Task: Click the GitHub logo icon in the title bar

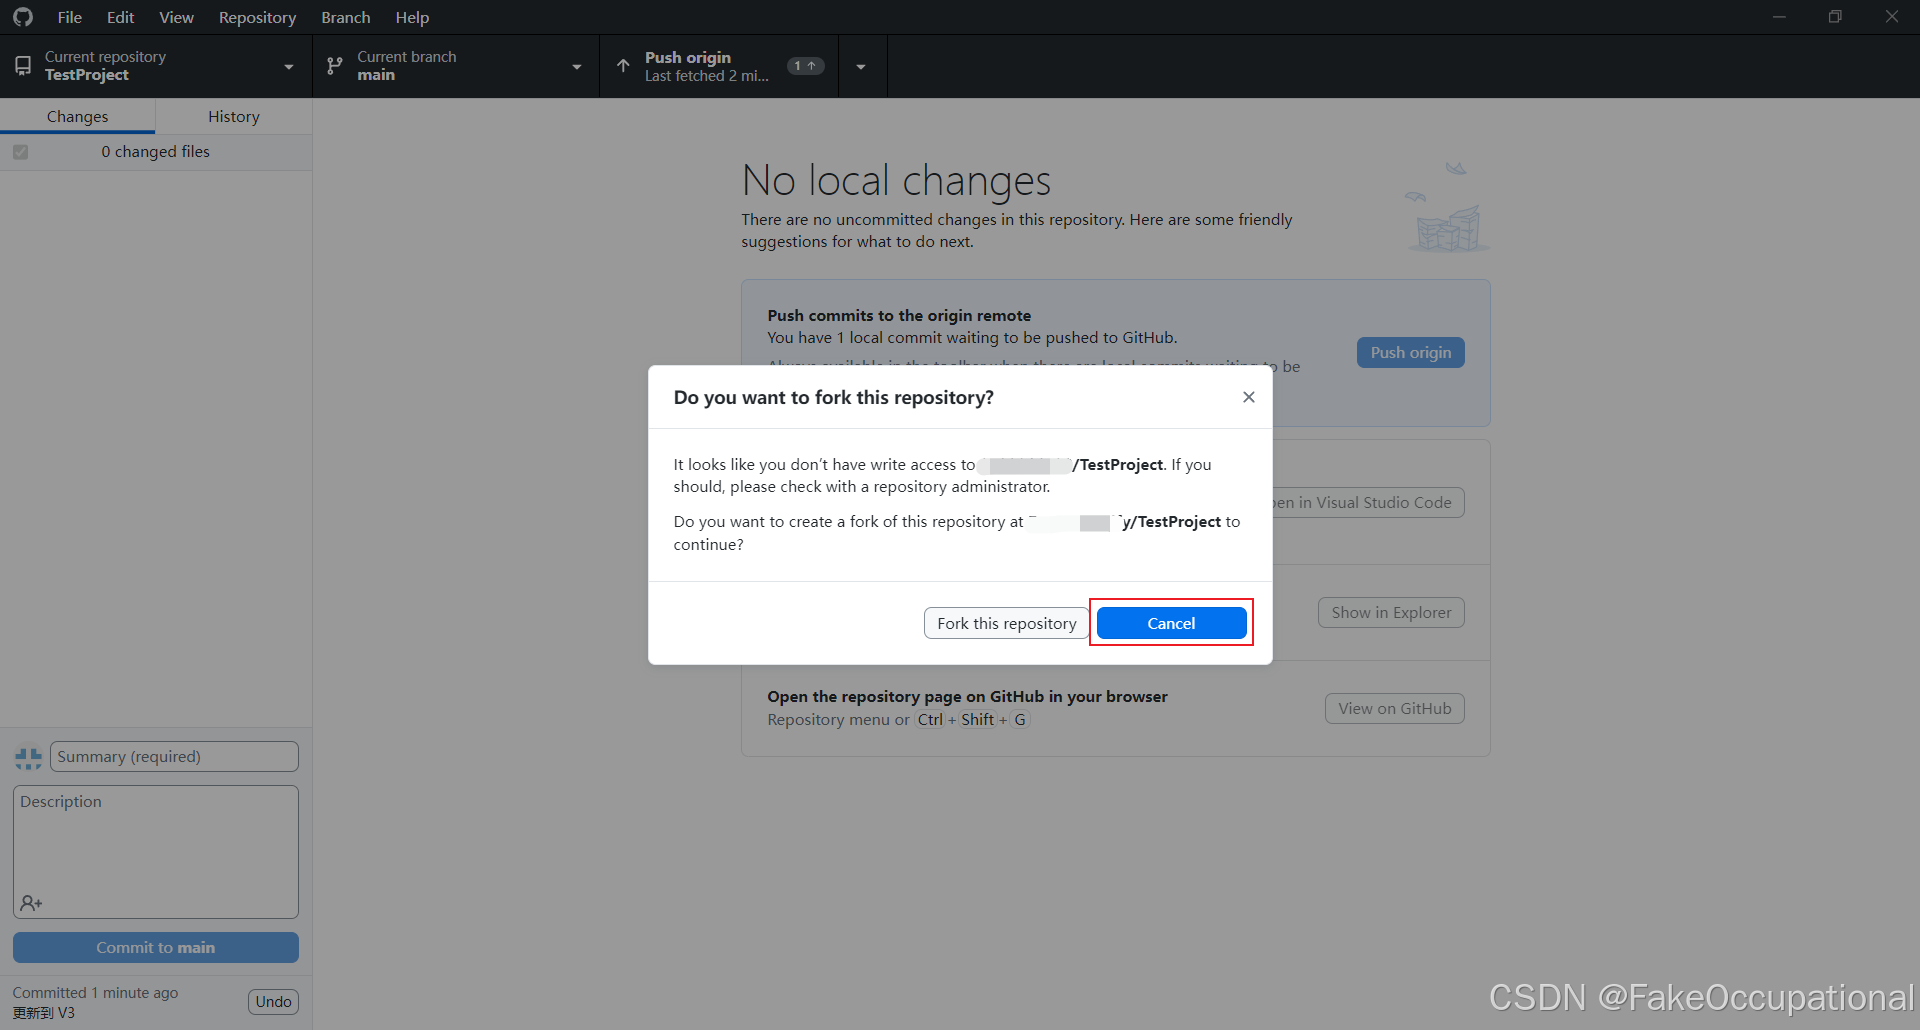Action: pos(23,17)
